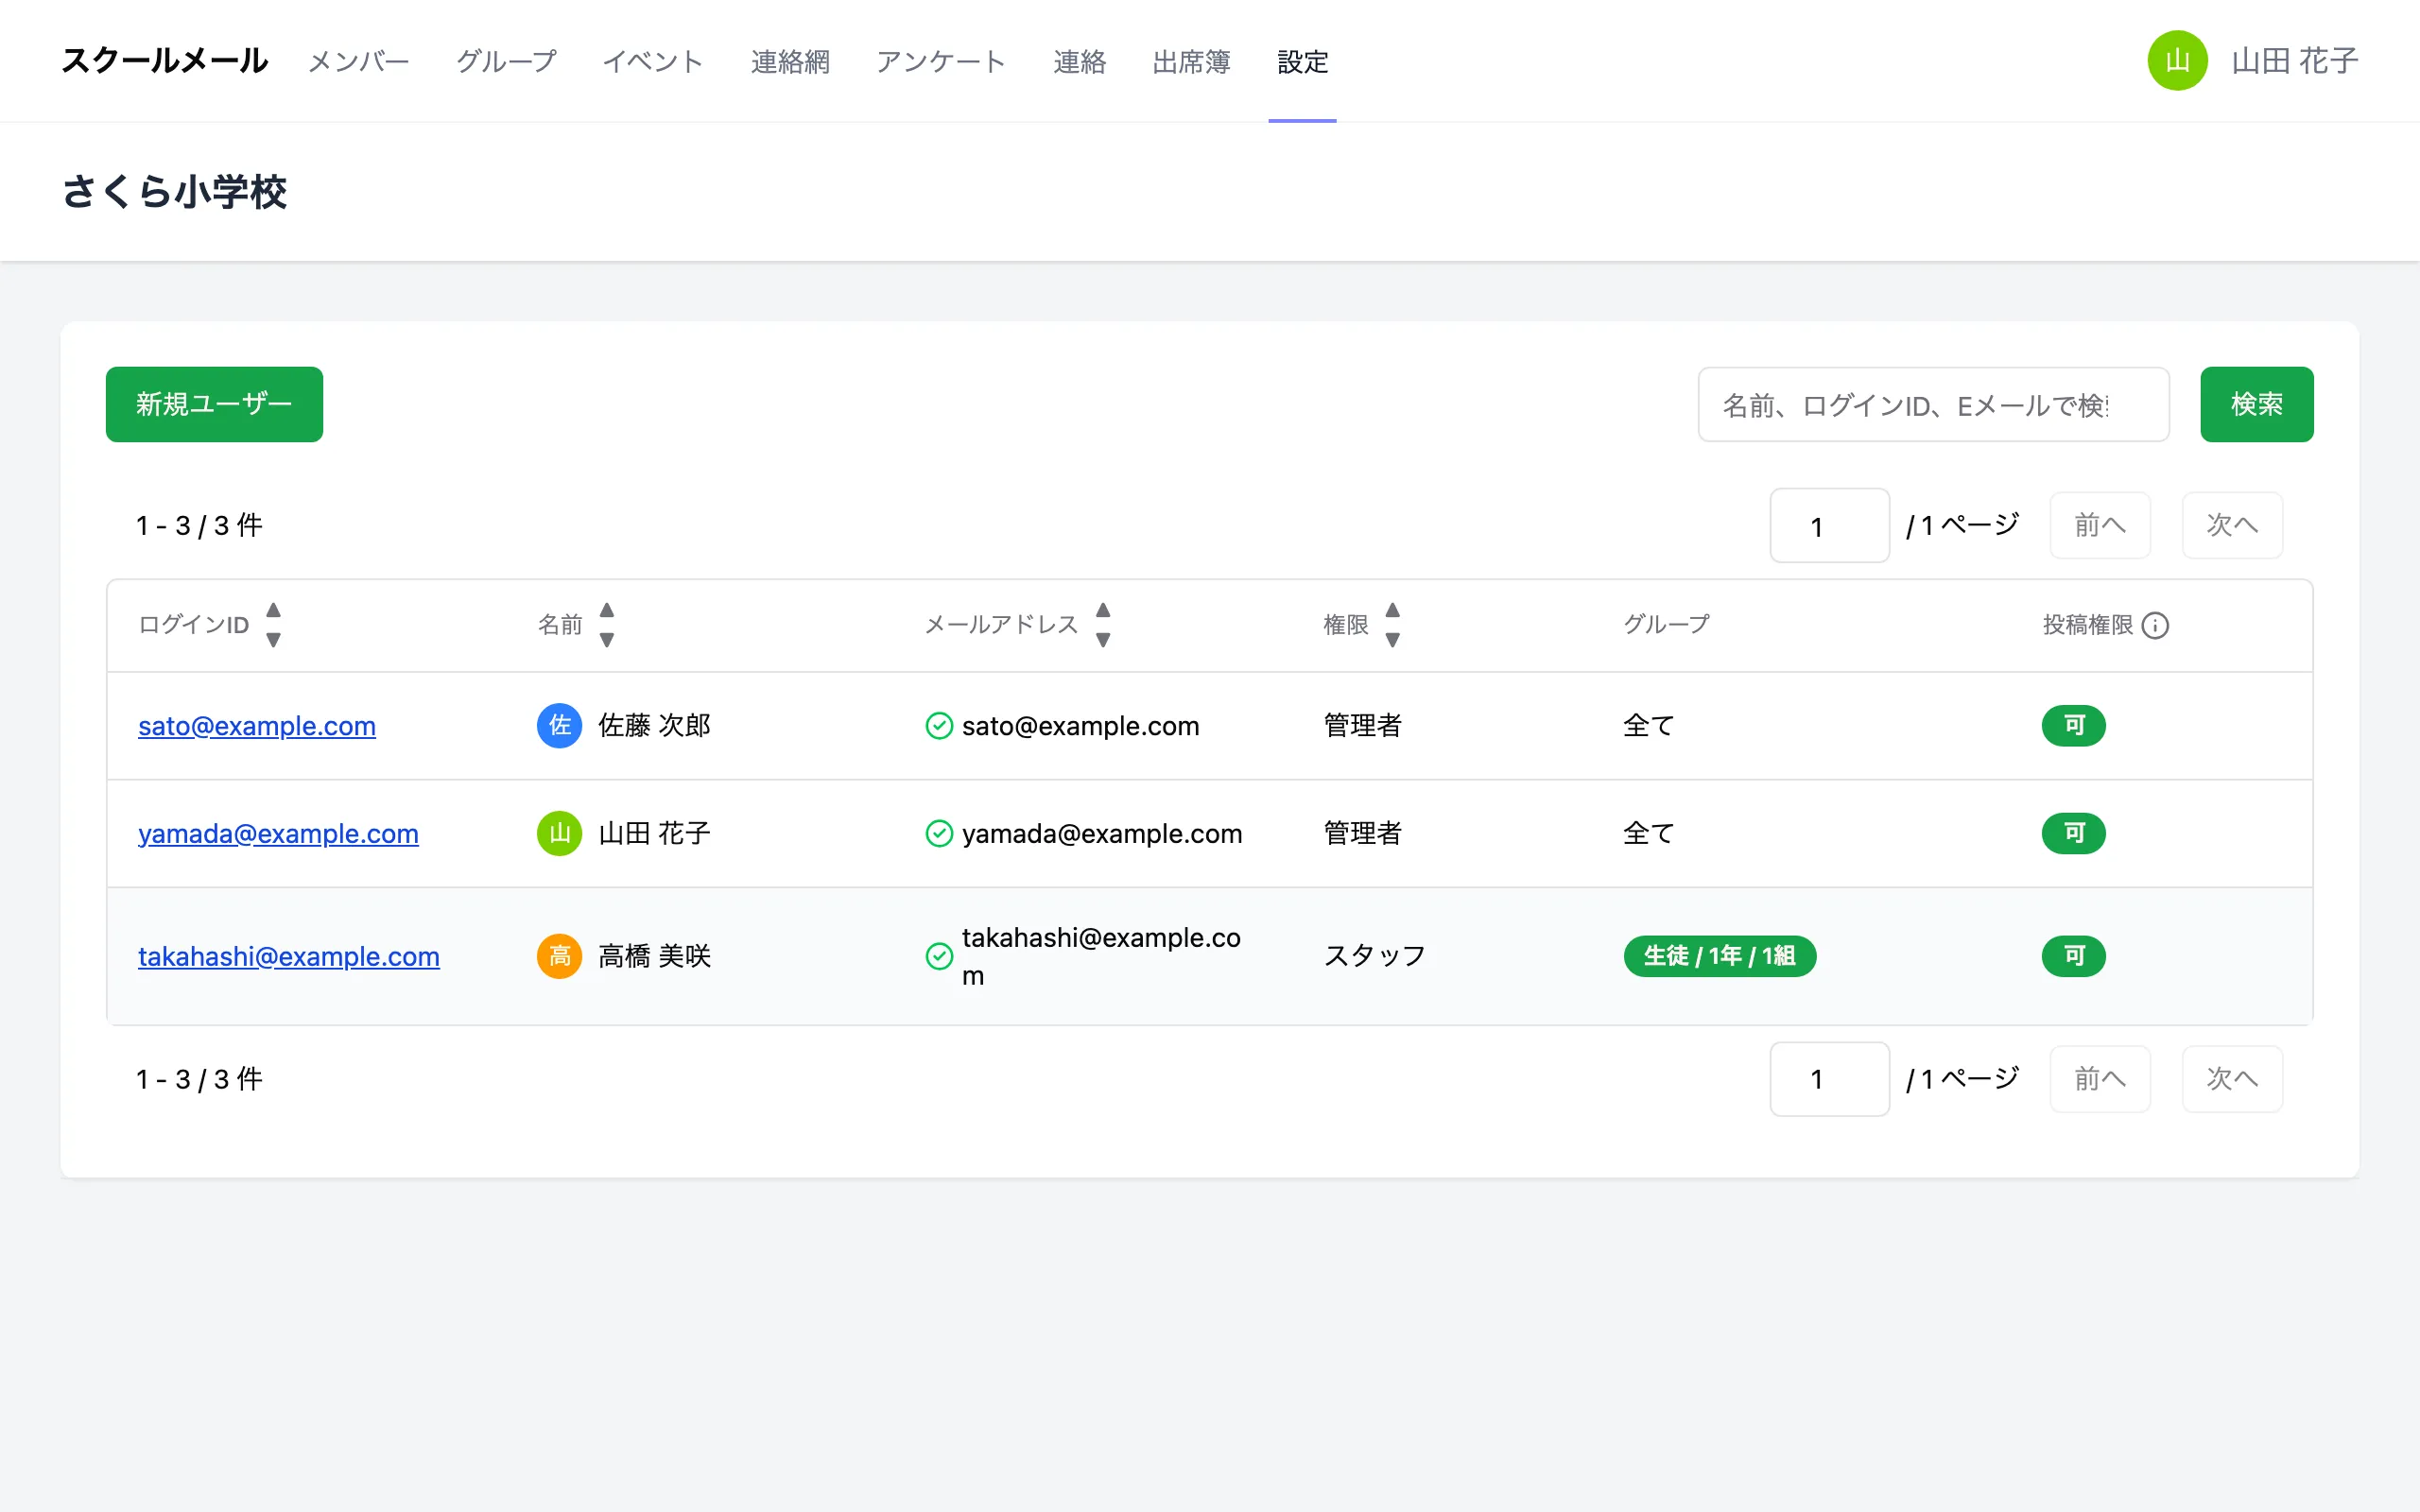Click the bottom 前へ pagination button
The height and width of the screenshot is (1512, 2420).
(2100, 1079)
